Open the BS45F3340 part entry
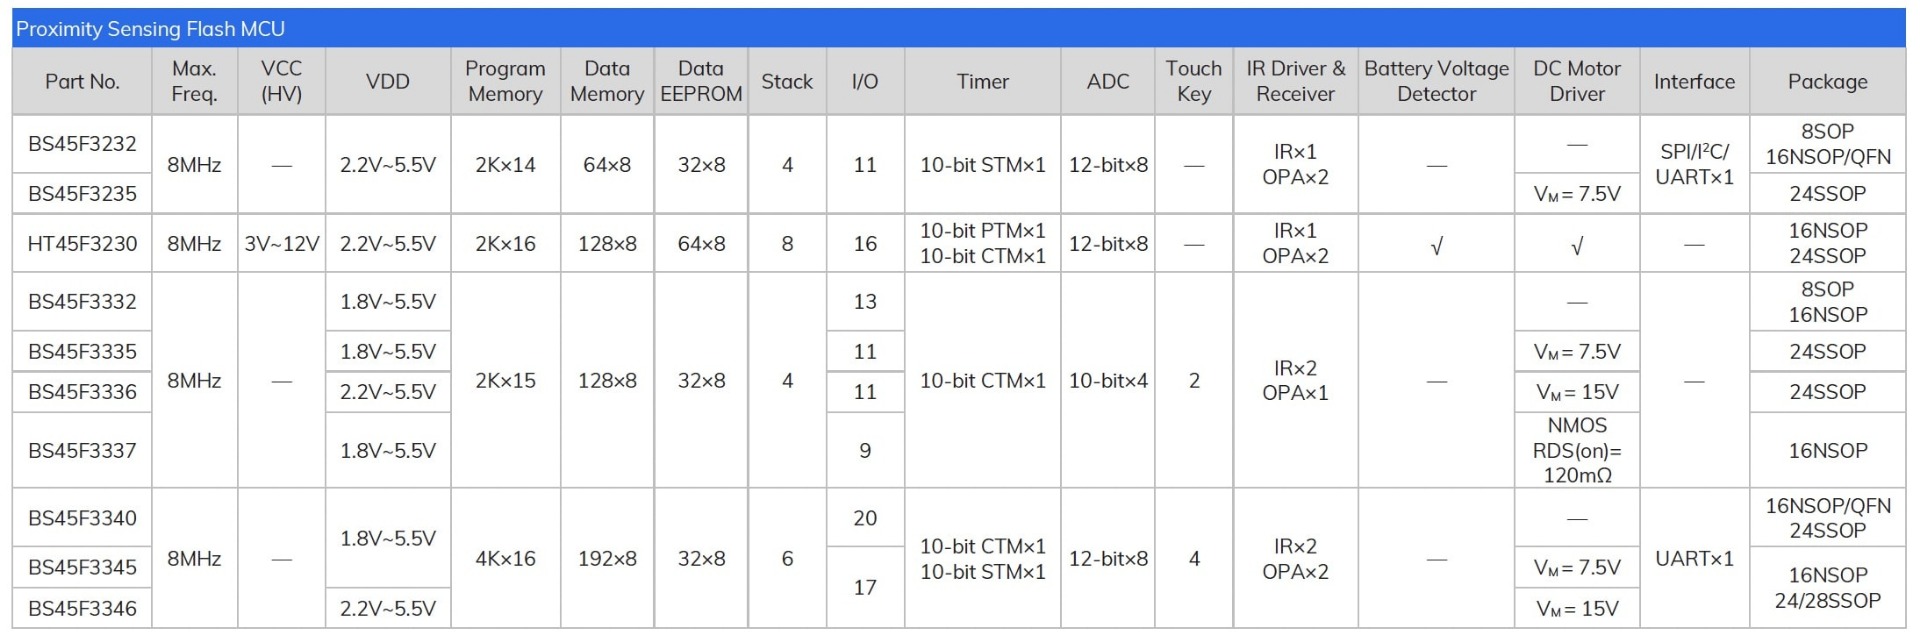 pyautogui.click(x=82, y=518)
